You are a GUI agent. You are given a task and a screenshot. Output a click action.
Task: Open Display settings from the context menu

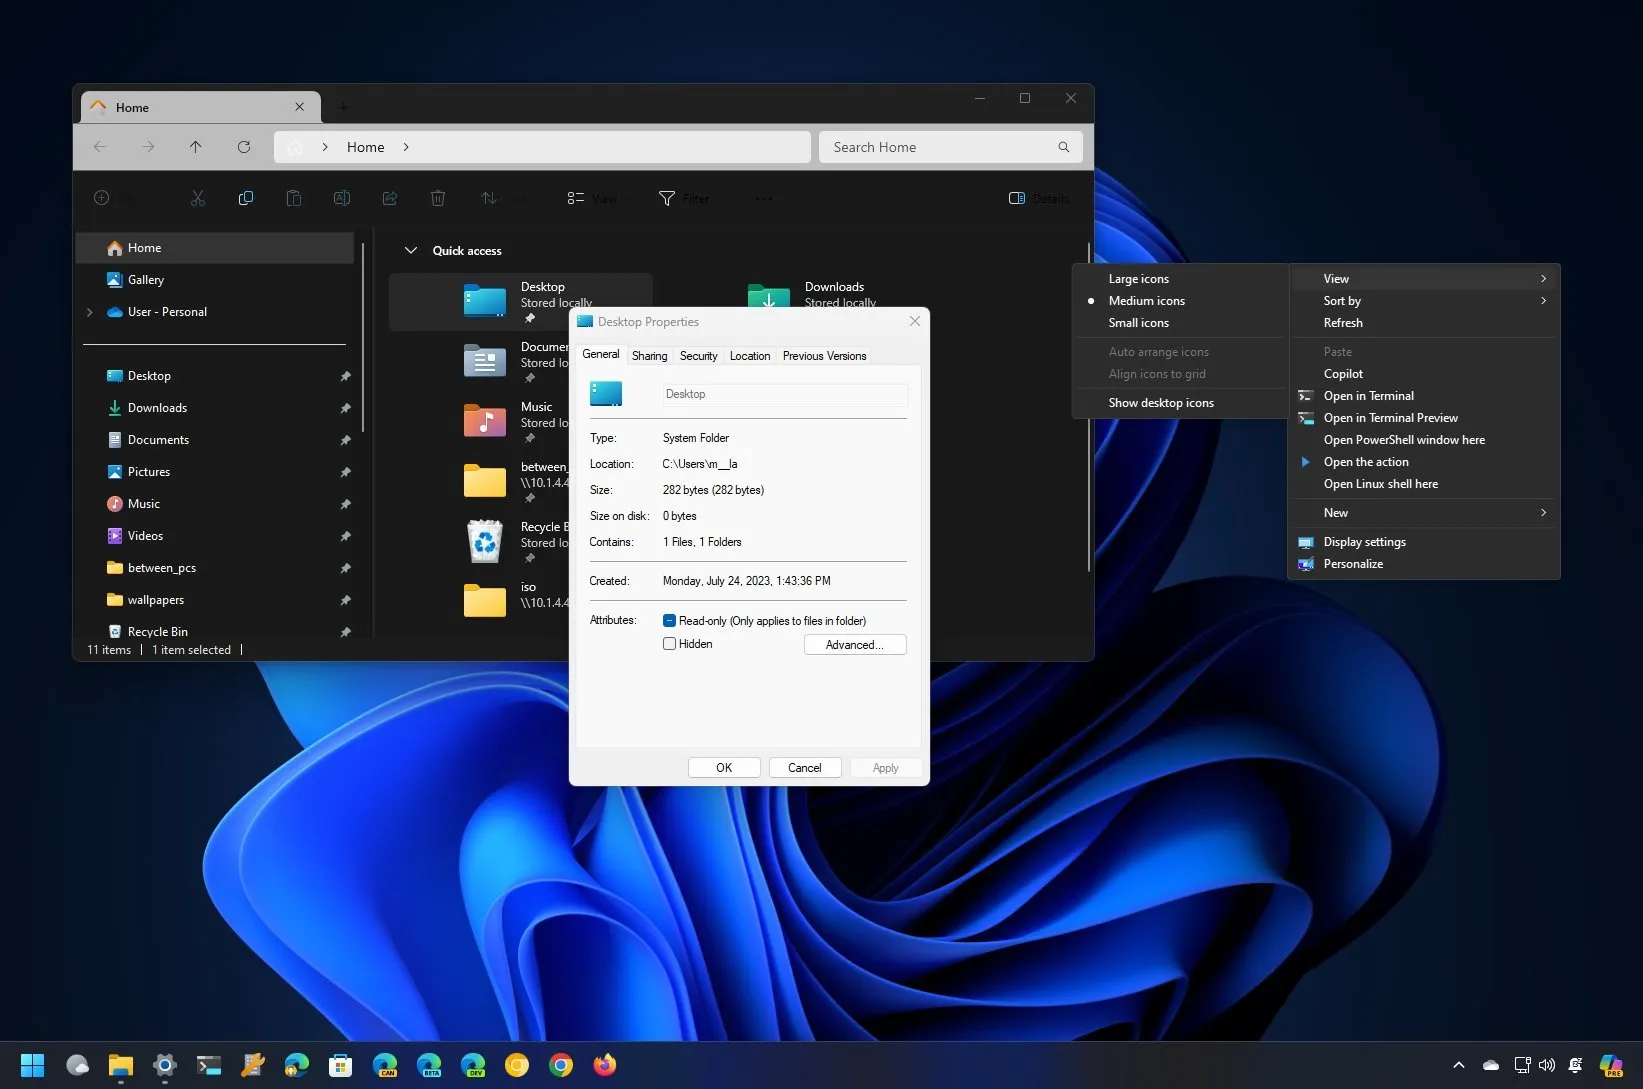(1363, 541)
